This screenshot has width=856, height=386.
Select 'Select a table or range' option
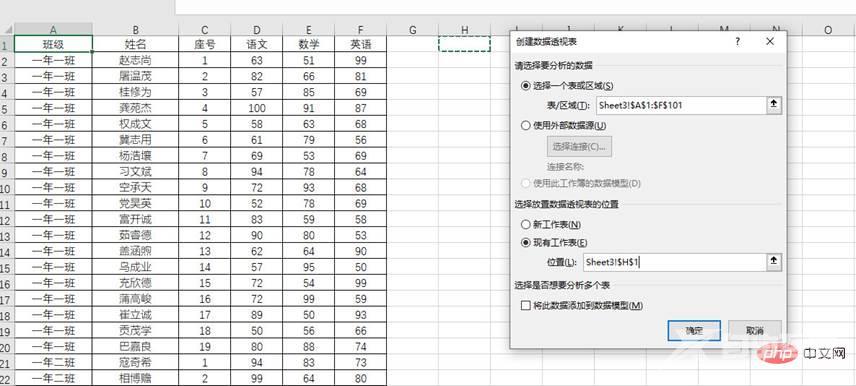pyautogui.click(x=567, y=86)
